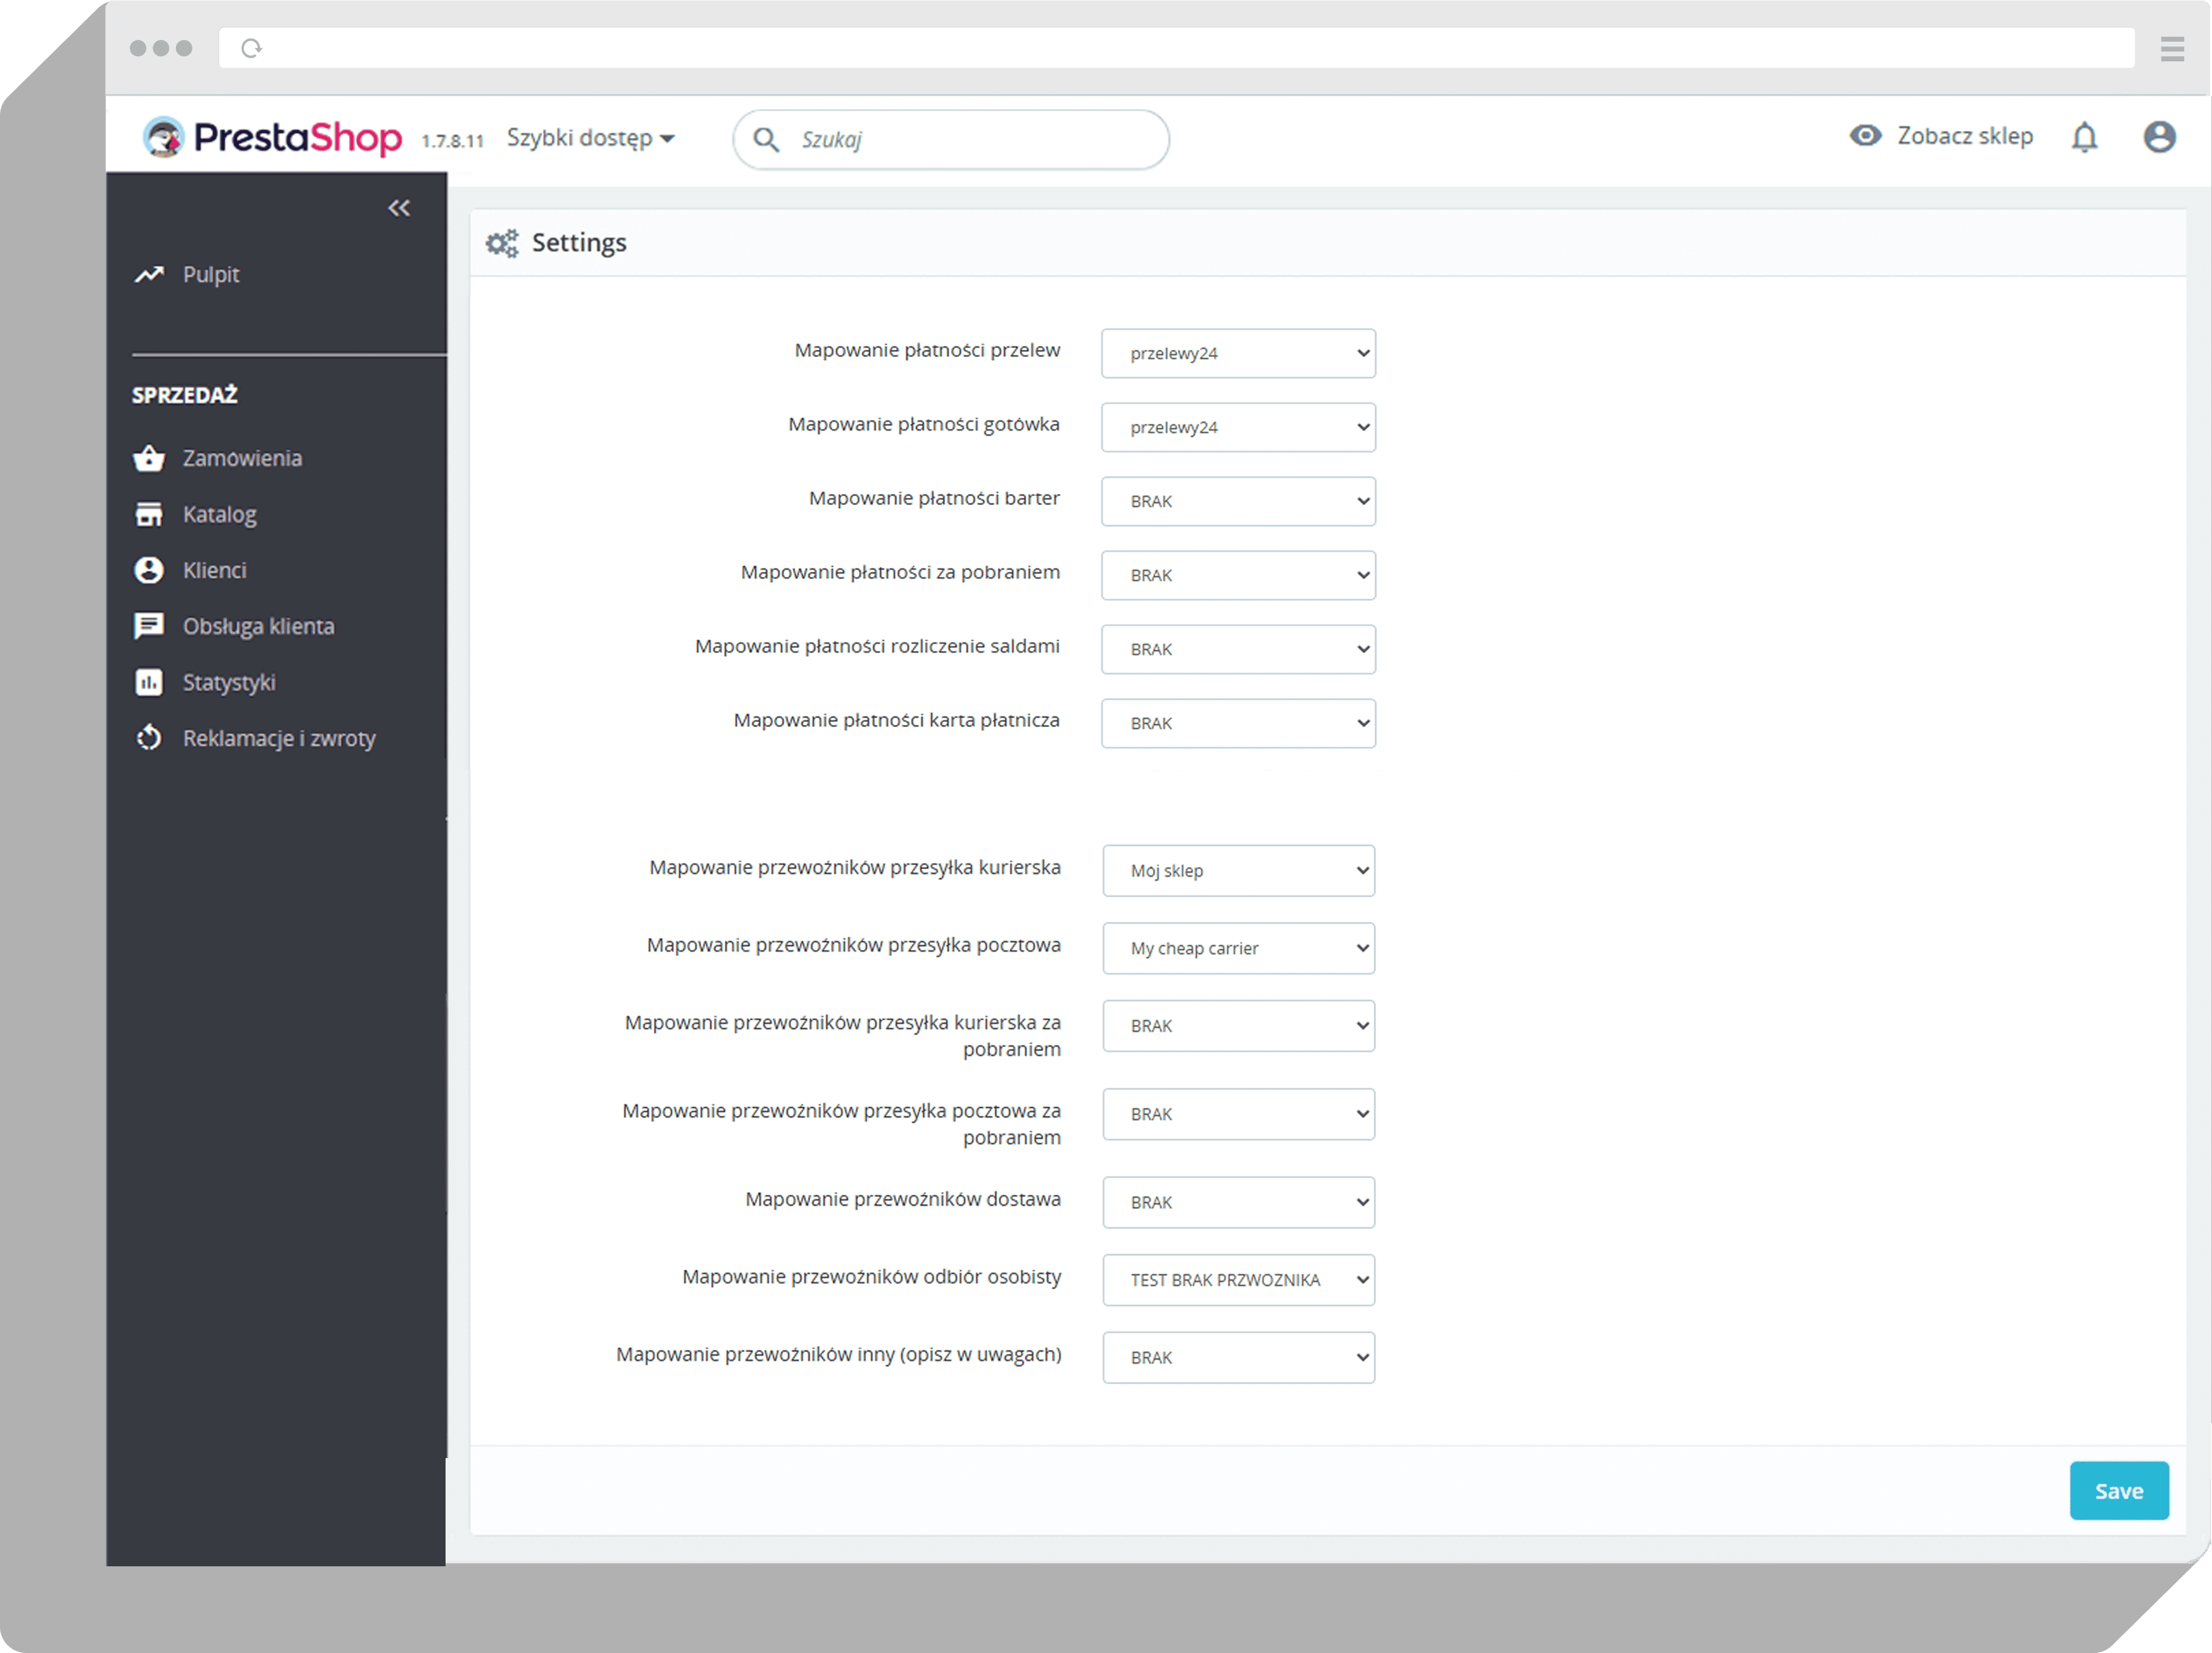Viewport: 2212px width, 1653px height.
Task: Go to Obsługa klienta menu item
Action: [258, 627]
